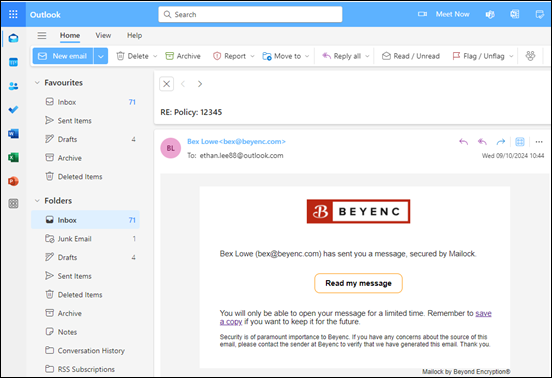Open the Calendar icon in sidebar
Image resolution: width=552 pixels, height=378 pixels.
point(13,62)
